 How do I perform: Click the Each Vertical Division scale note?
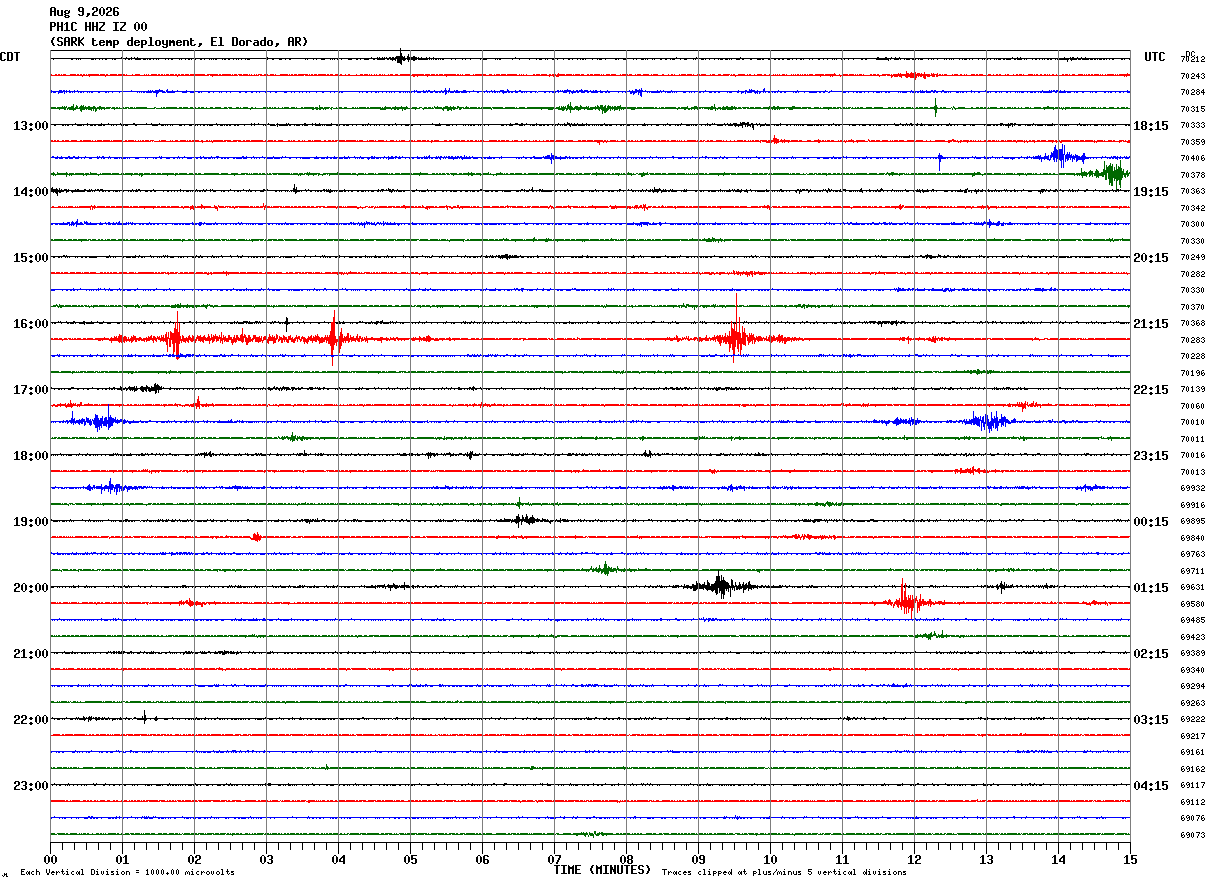[x=127, y=873]
